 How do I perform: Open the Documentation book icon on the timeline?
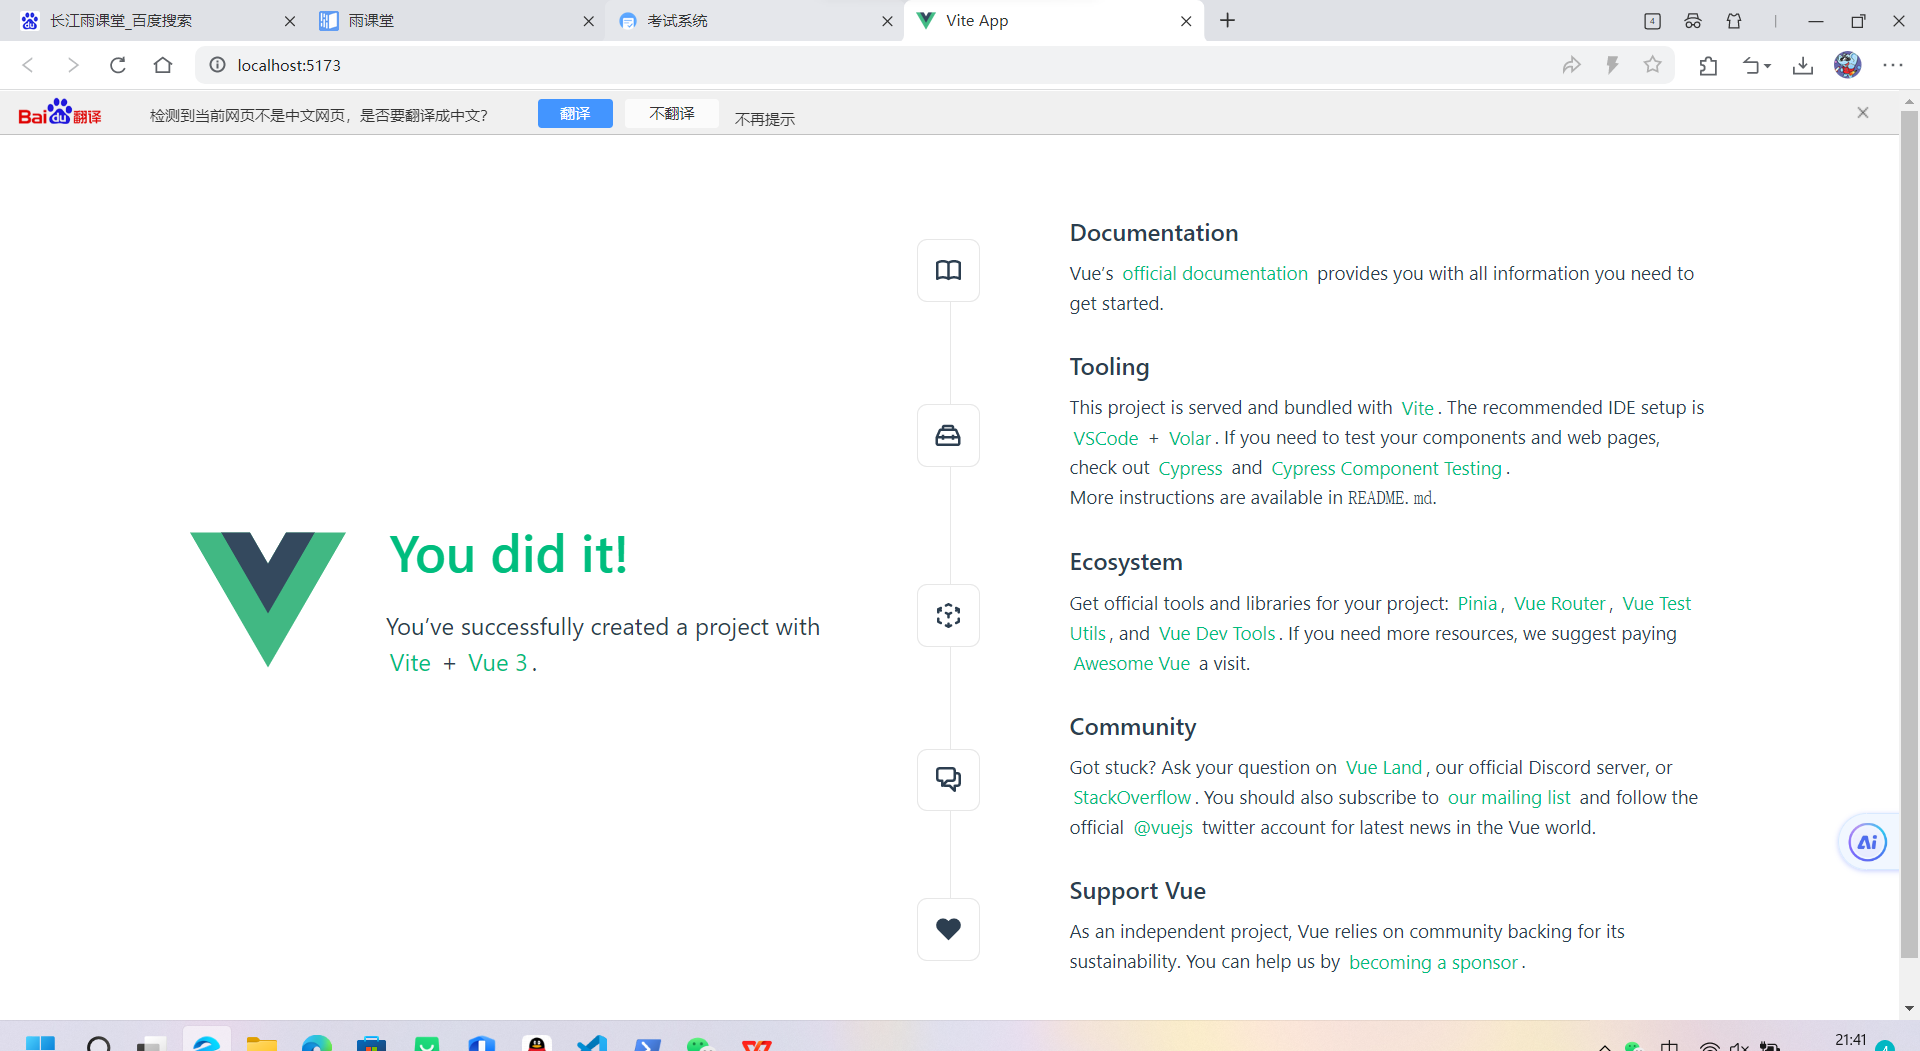click(948, 270)
